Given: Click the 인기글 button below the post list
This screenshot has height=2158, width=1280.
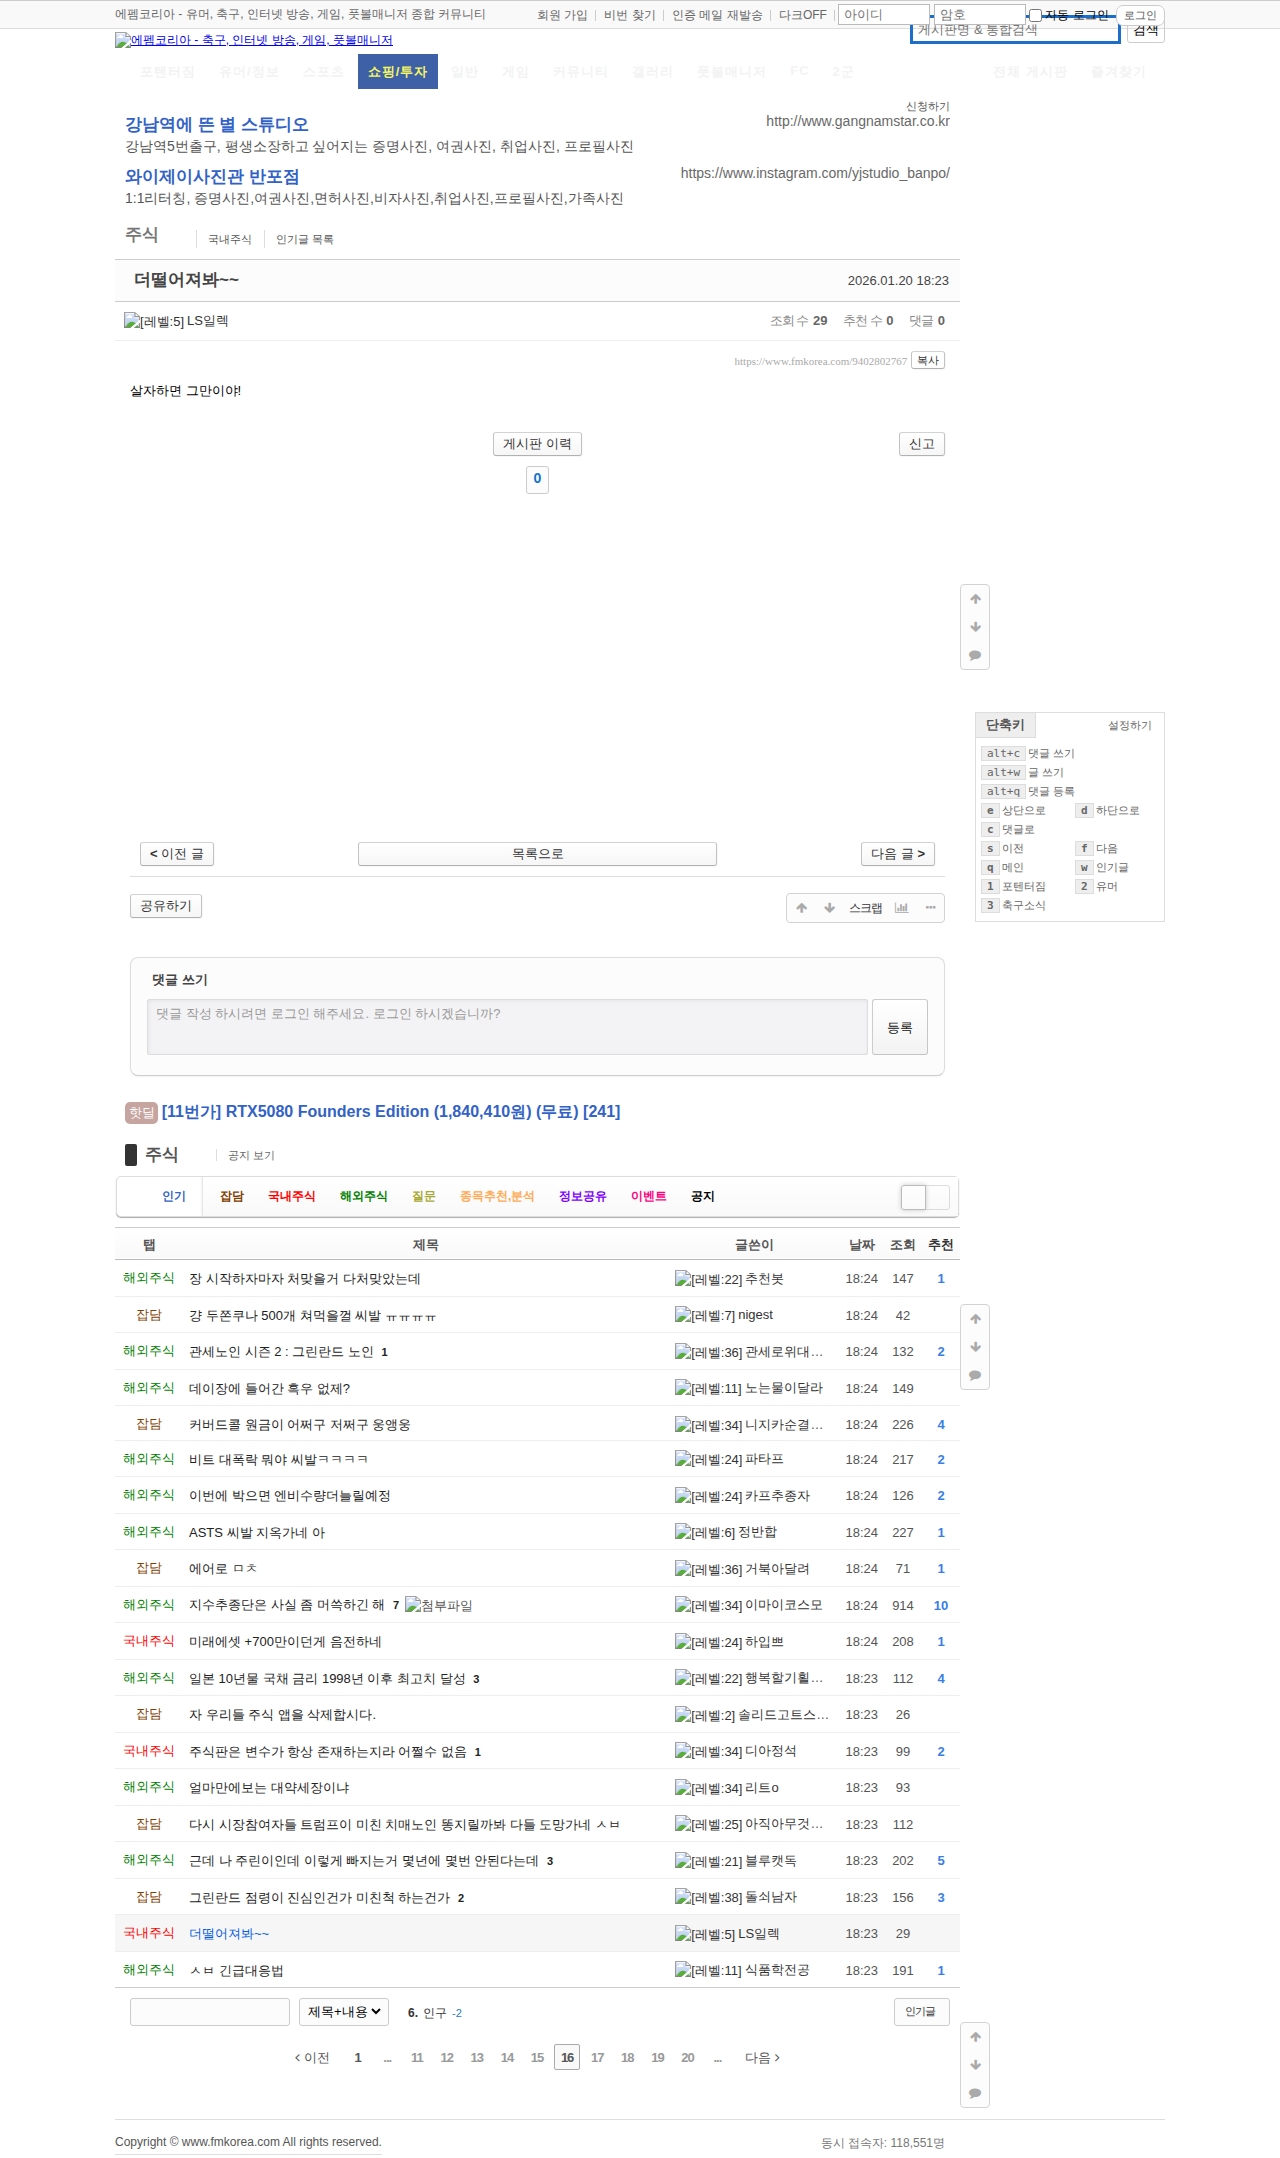Looking at the screenshot, I should (x=921, y=2012).
